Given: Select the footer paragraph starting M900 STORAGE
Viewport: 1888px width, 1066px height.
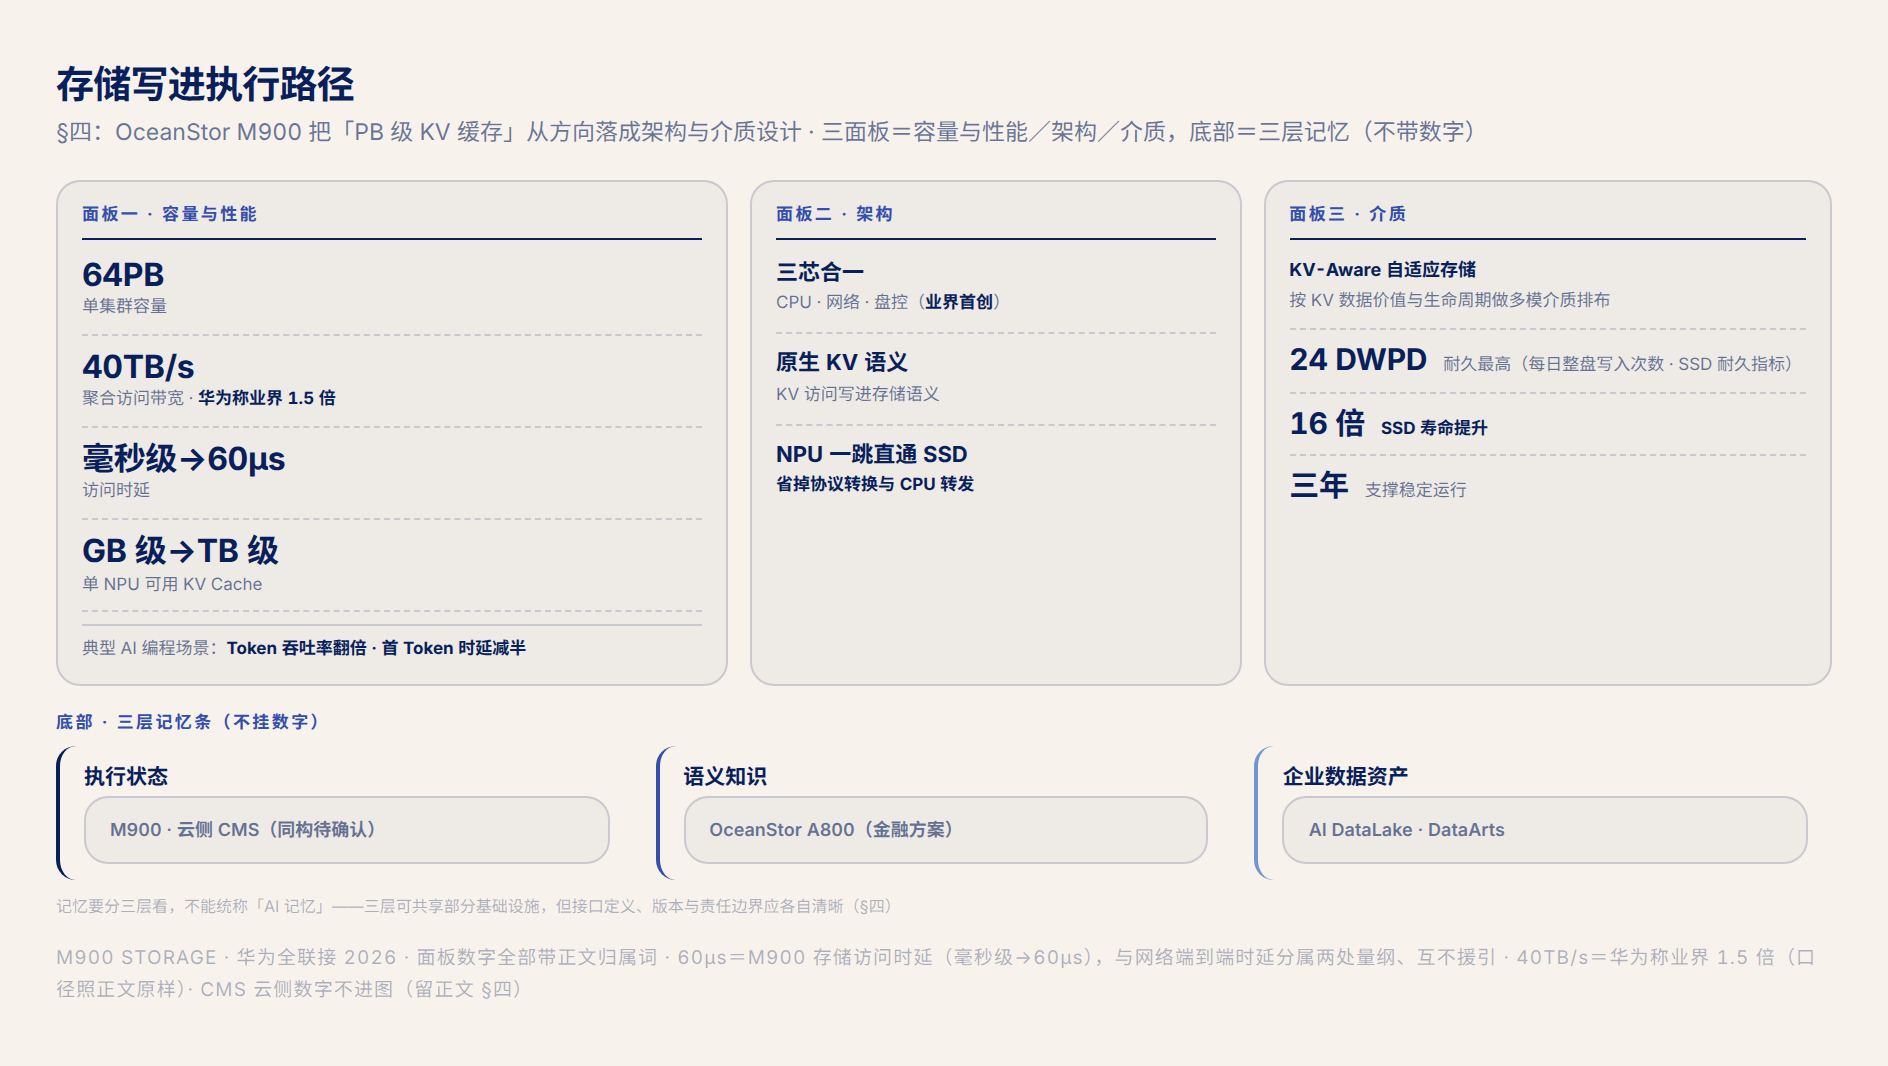Looking at the screenshot, I should 936,973.
